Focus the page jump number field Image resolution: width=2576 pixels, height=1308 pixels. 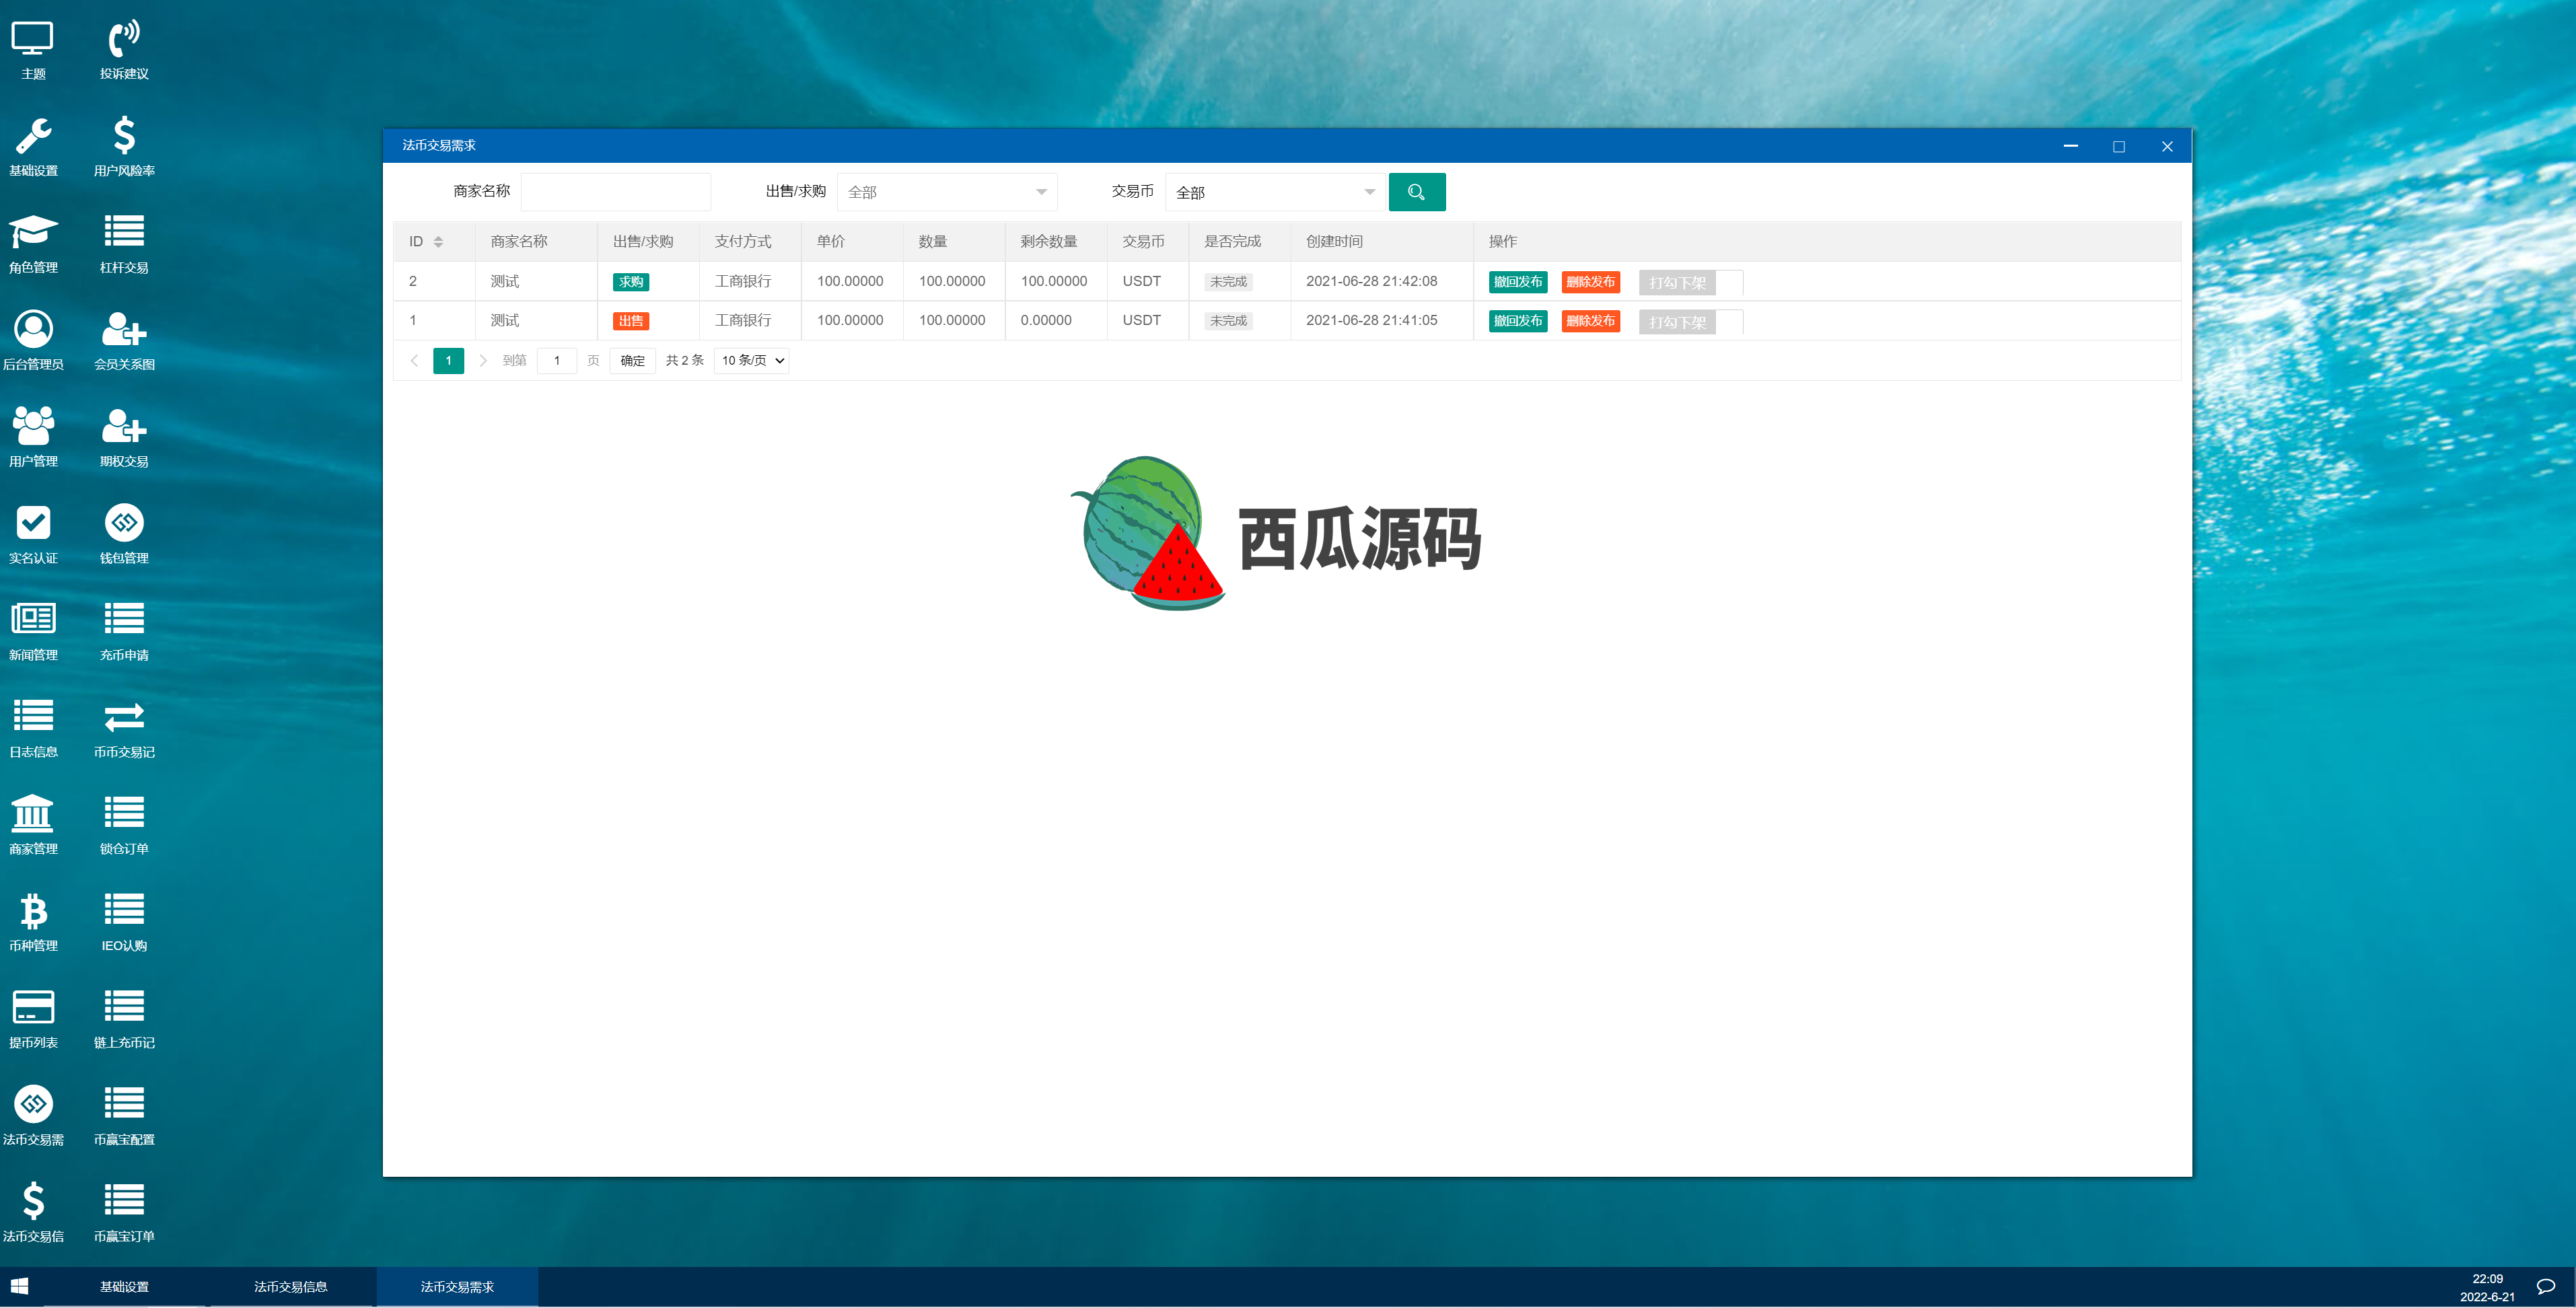pyautogui.click(x=557, y=361)
